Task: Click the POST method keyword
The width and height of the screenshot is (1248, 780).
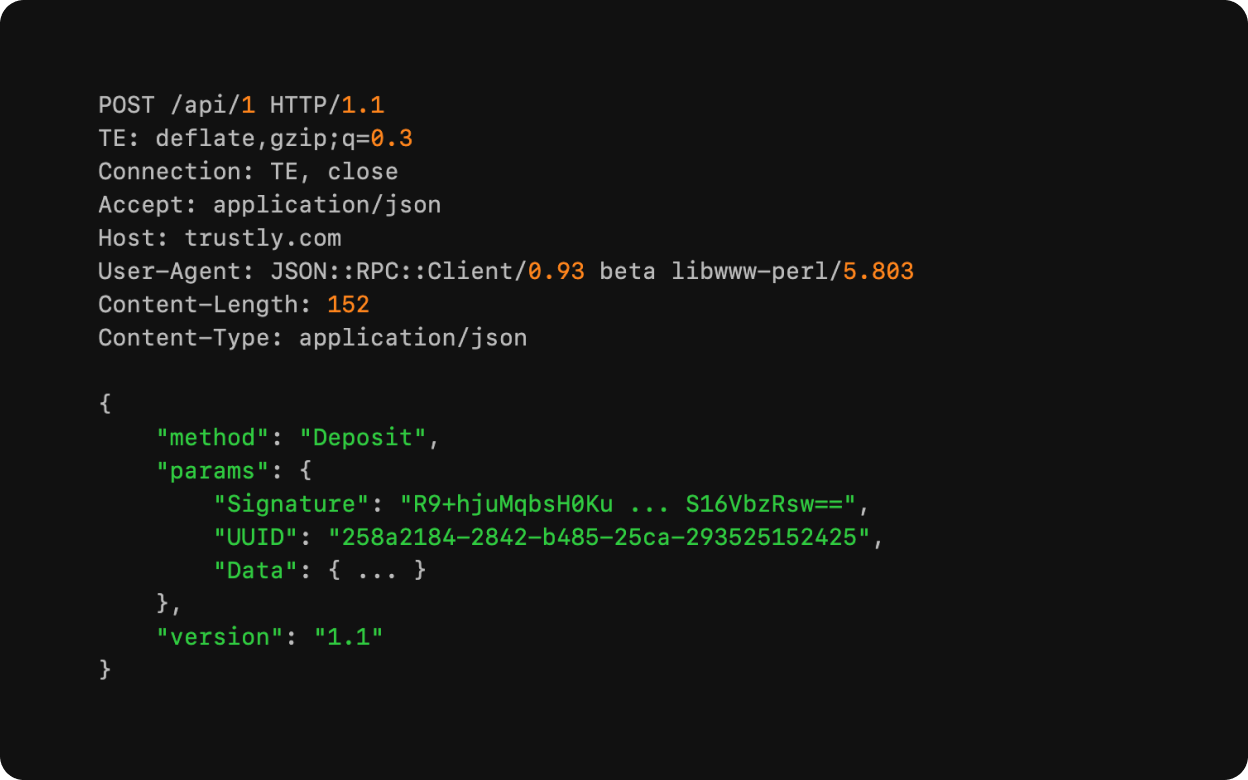Action: tap(126, 105)
